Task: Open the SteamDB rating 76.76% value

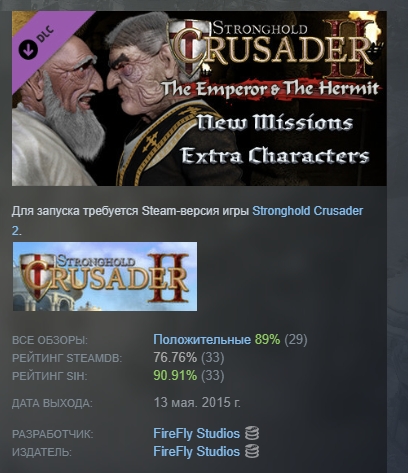Action: pyautogui.click(x=175, y=358)
